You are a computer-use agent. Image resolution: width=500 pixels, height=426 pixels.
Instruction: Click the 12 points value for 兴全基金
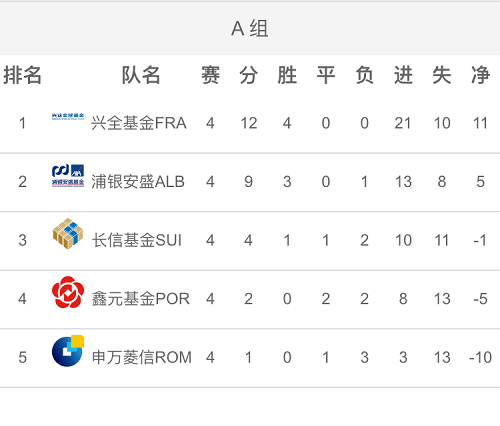pos(249,123)
